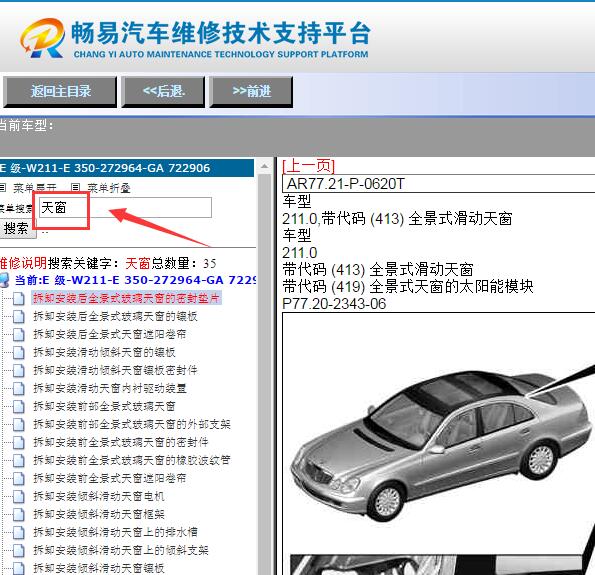Screen dimensions: 595x575
Task: Click the computer icon beside 当前:E 级-W211
Action: [x=5, y=280]
